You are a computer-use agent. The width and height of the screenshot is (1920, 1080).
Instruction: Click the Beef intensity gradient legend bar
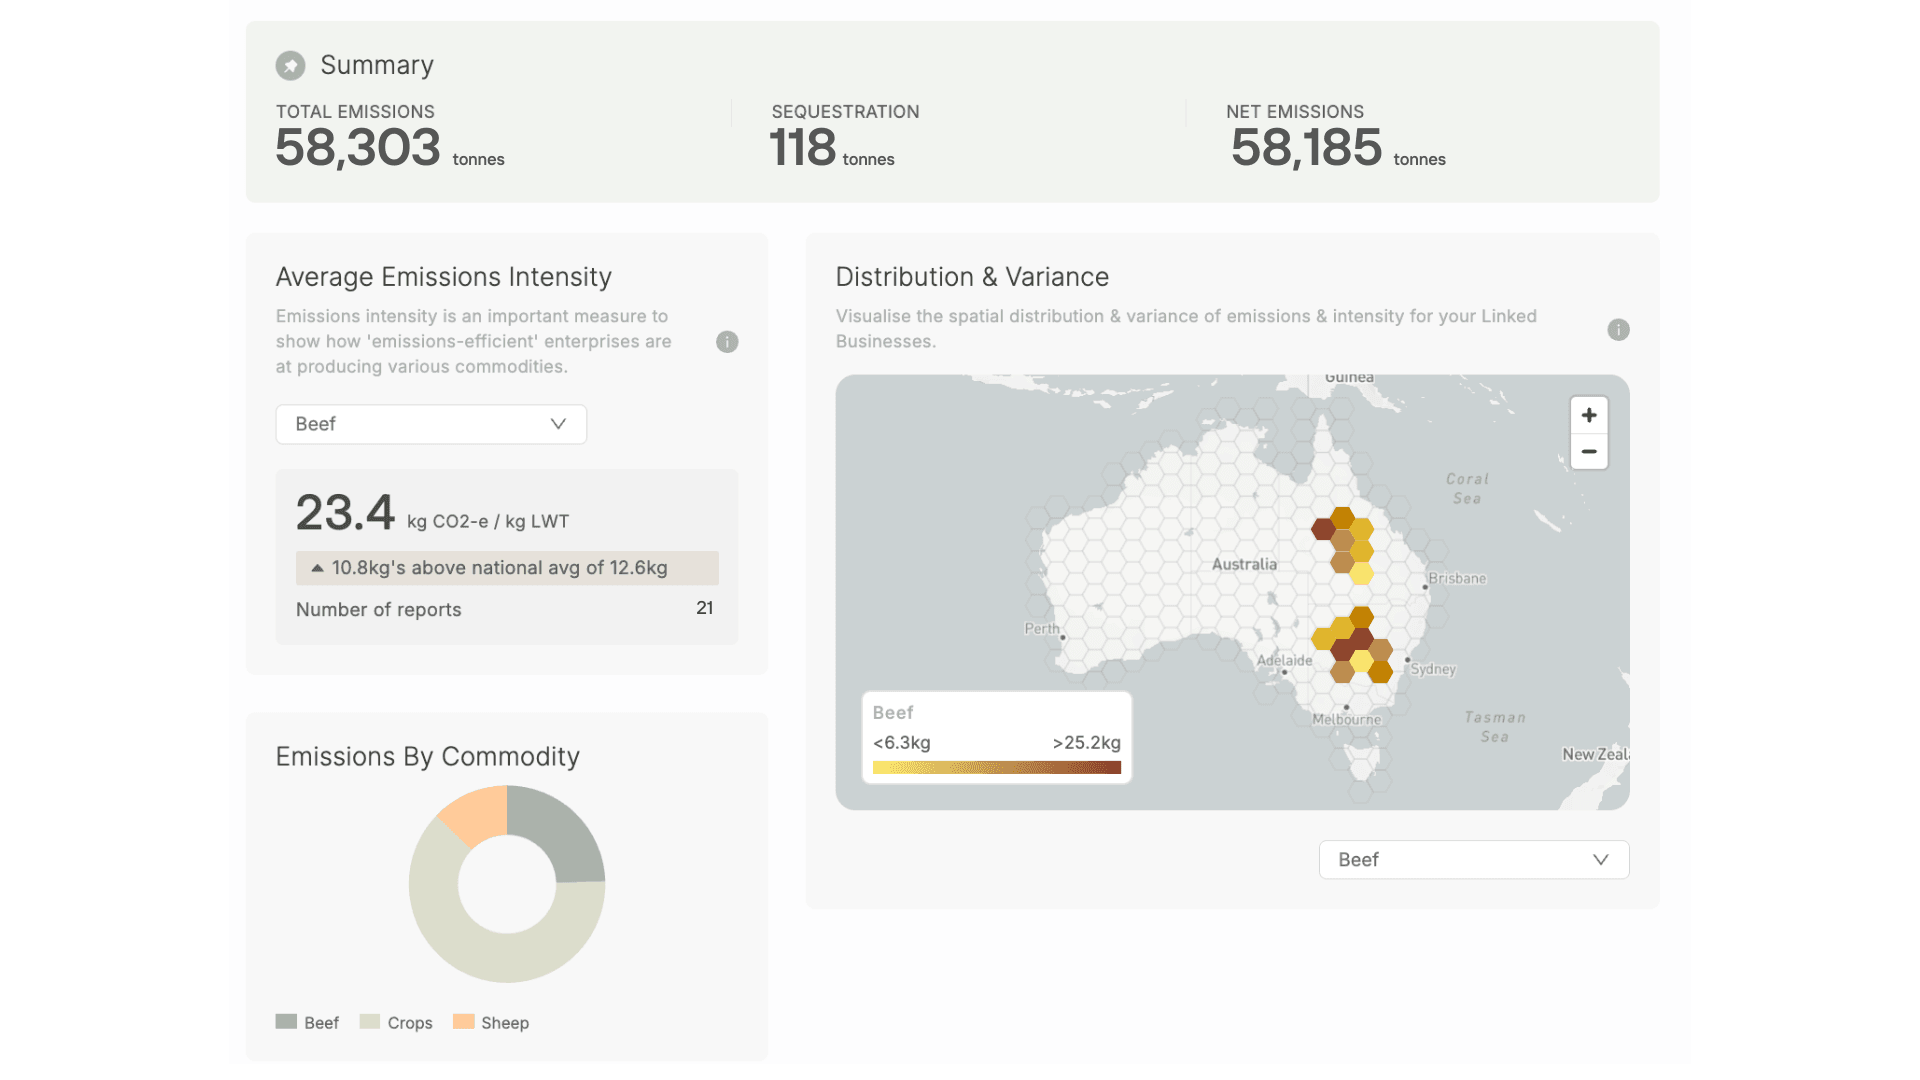(x=996, y=768)
